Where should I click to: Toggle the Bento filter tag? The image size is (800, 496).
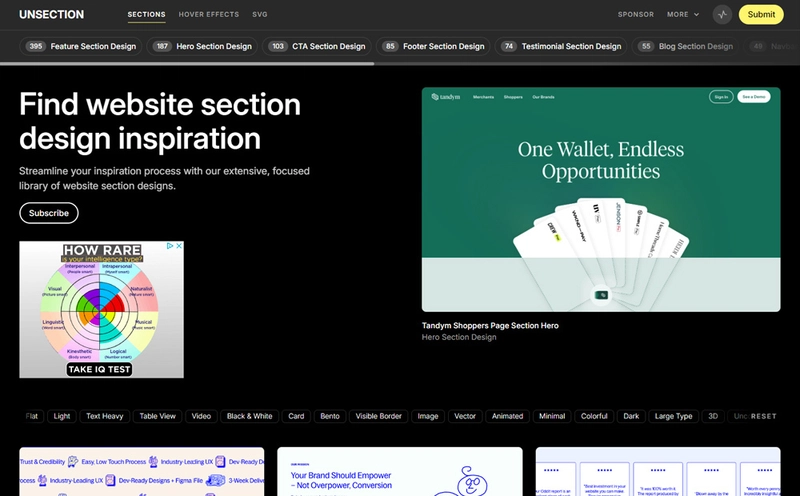tap(330, 416)
